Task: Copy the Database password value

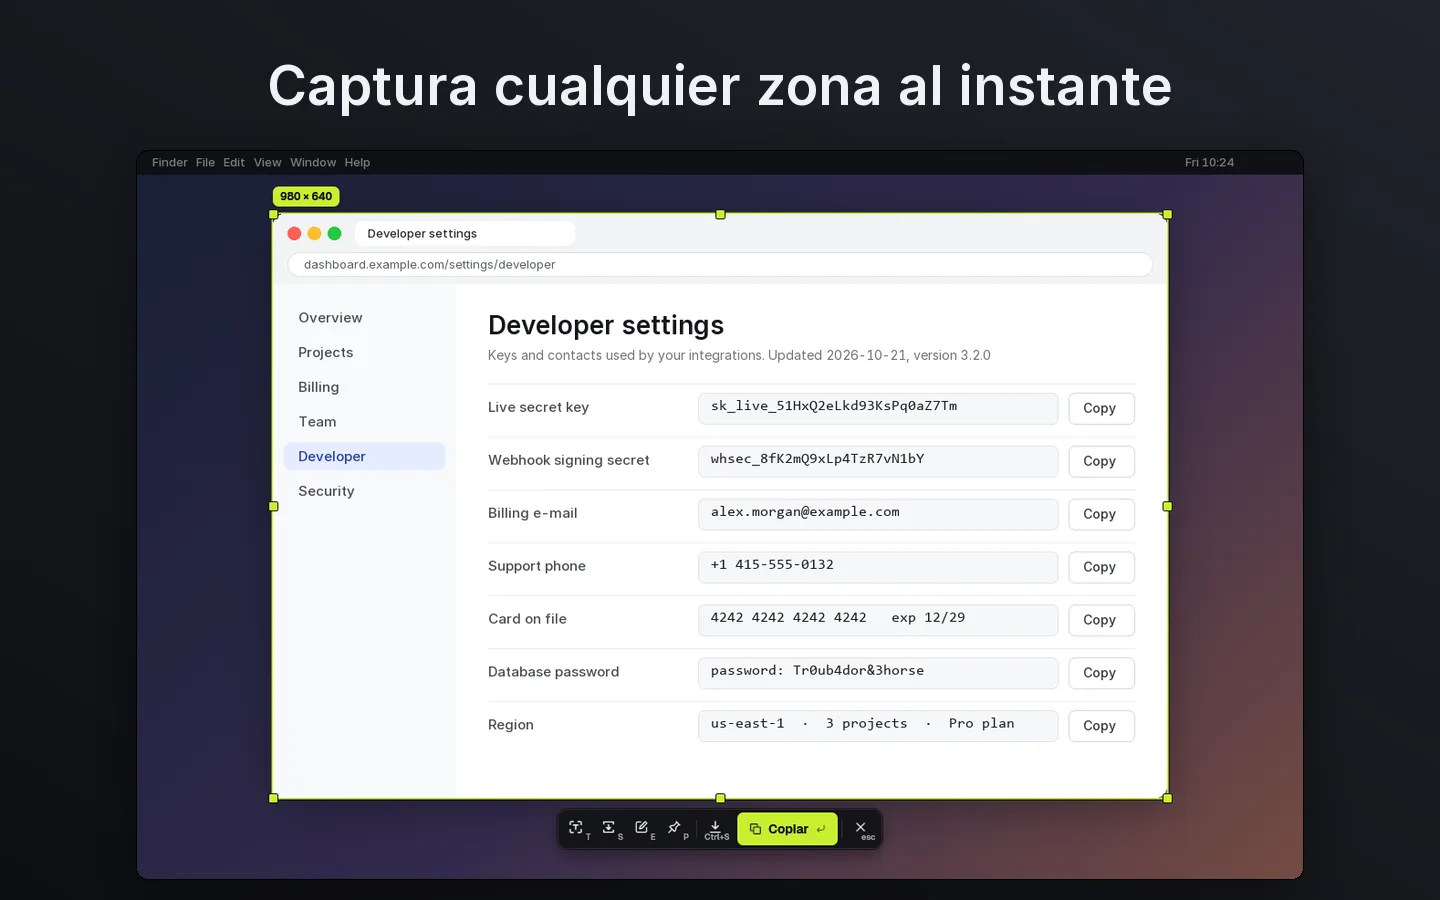Action: 1101,673
